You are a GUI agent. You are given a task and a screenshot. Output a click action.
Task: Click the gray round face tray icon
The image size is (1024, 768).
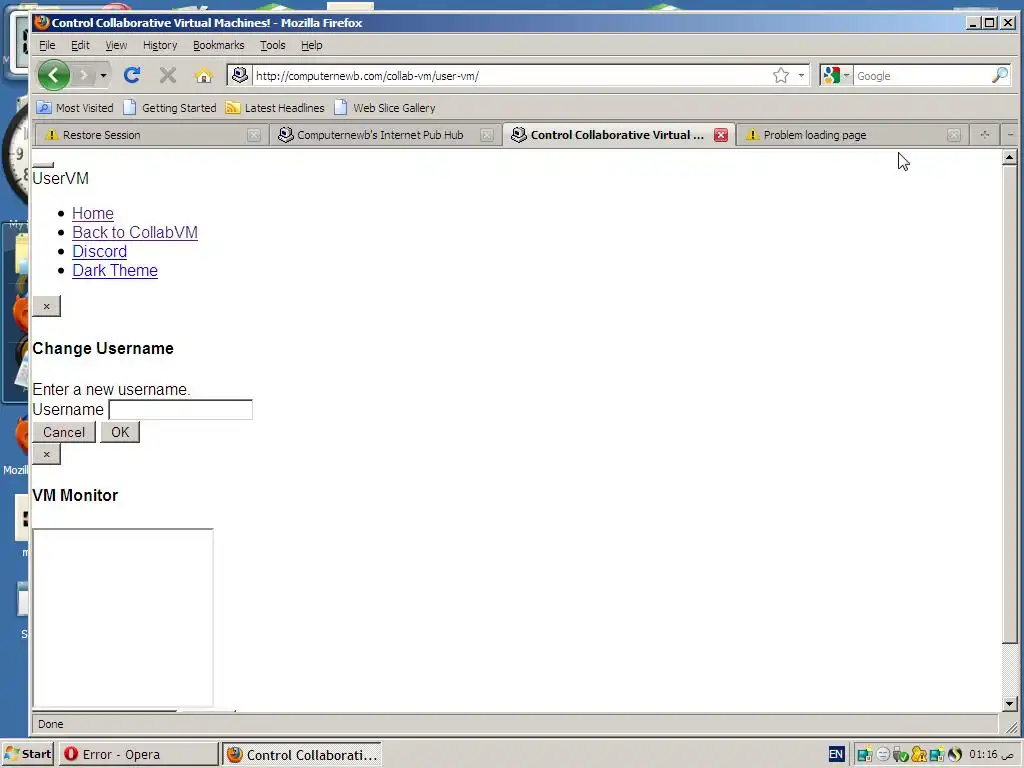(x=883, y=755)
